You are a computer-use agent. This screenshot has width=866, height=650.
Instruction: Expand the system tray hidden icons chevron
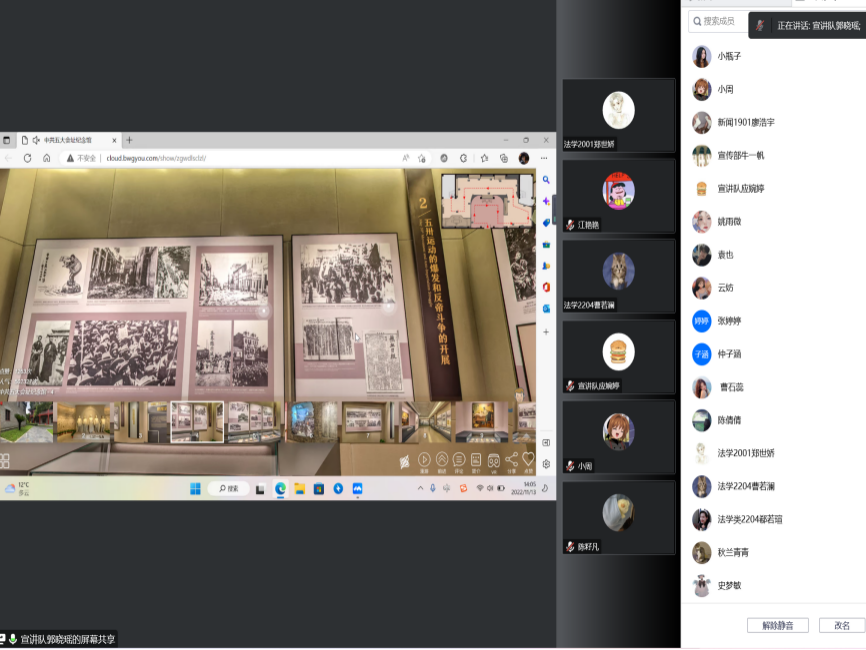click(x=420, y=488)
